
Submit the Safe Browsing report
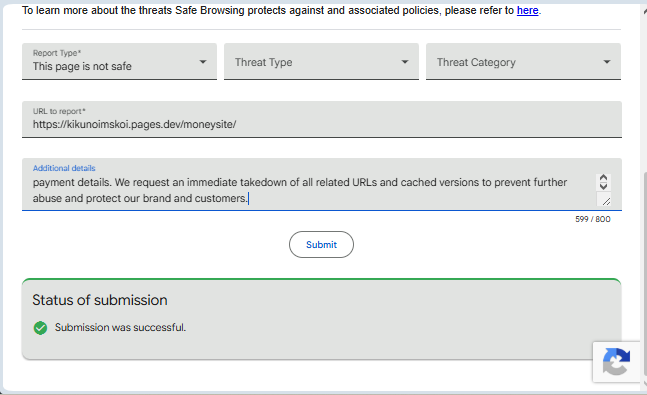tap(321, 244)
